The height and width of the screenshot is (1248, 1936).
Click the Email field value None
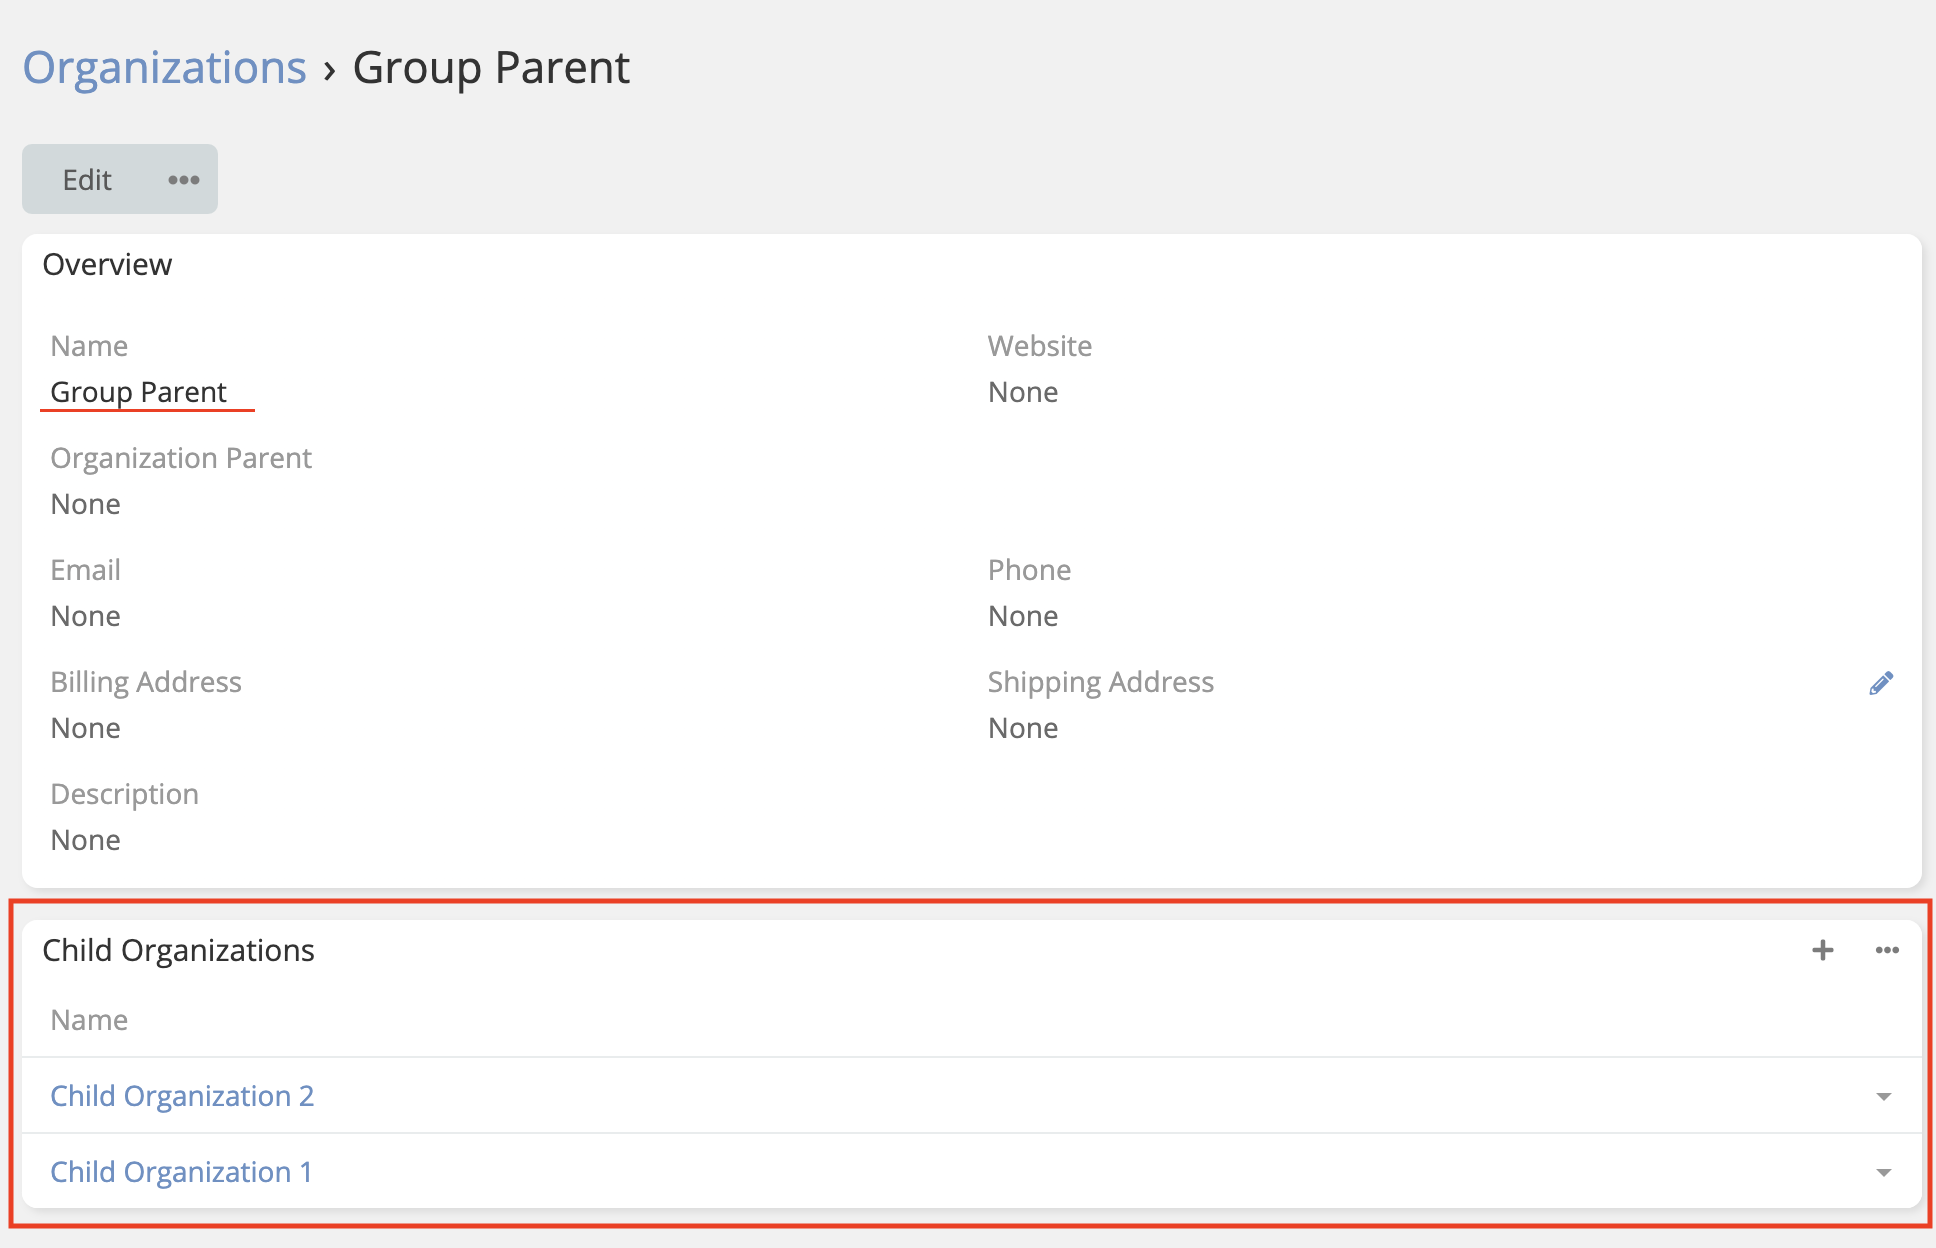click(86, 616)
